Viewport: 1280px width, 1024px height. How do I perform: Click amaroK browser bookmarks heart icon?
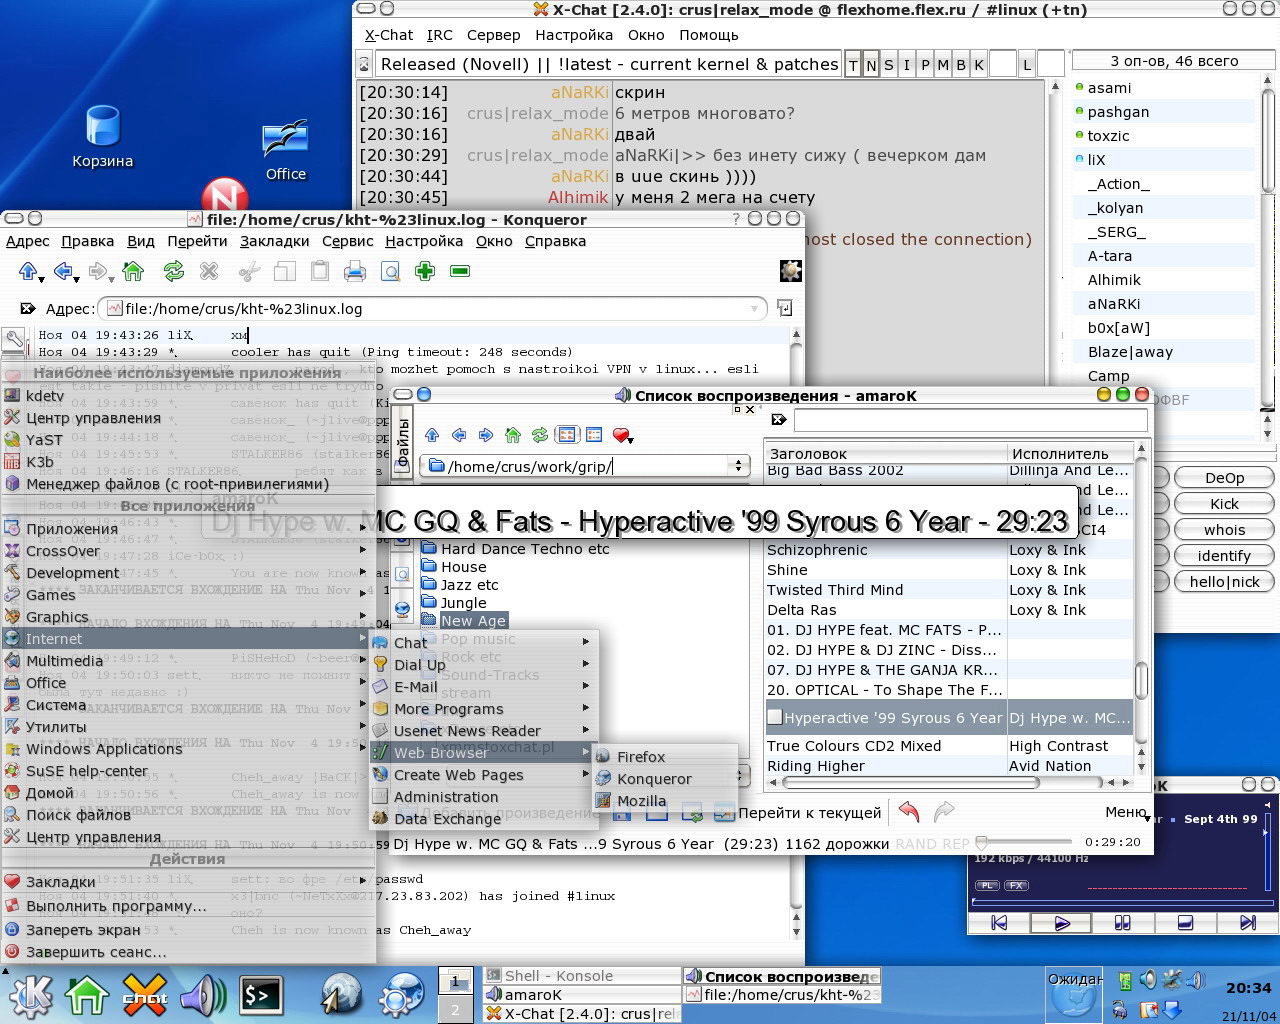point(622,435)
